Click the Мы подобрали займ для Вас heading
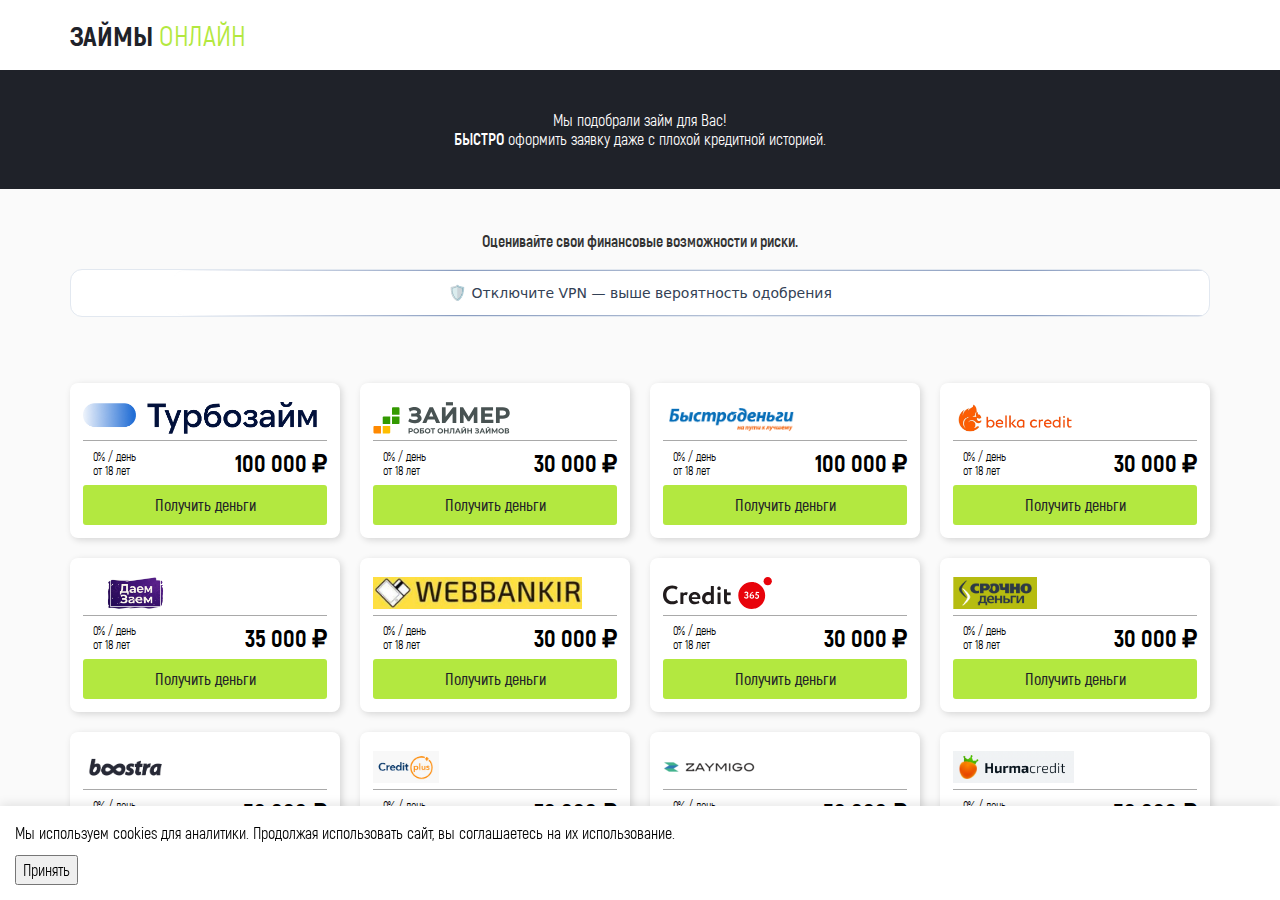 640,120
